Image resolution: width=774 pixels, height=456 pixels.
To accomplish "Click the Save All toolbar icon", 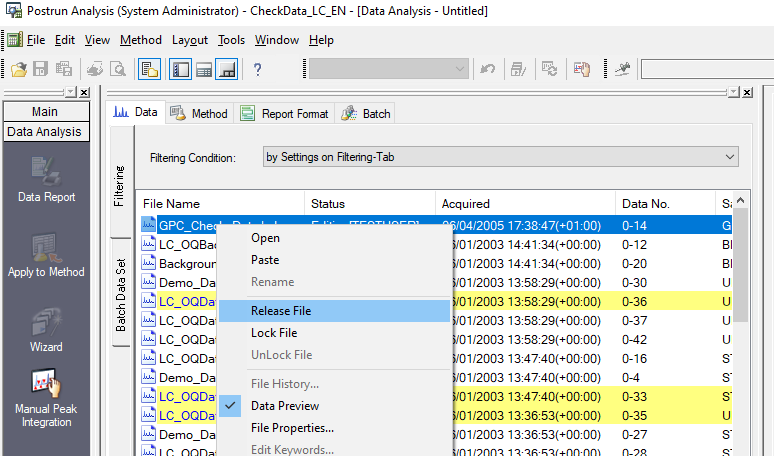I will (64, 69).
